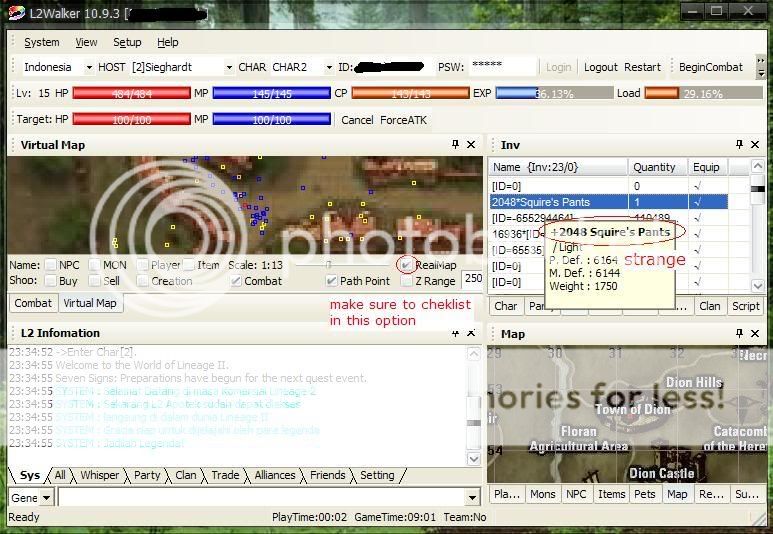Toggle the Path Point checkbox
773x534 pixels.
tap(331, 281)
